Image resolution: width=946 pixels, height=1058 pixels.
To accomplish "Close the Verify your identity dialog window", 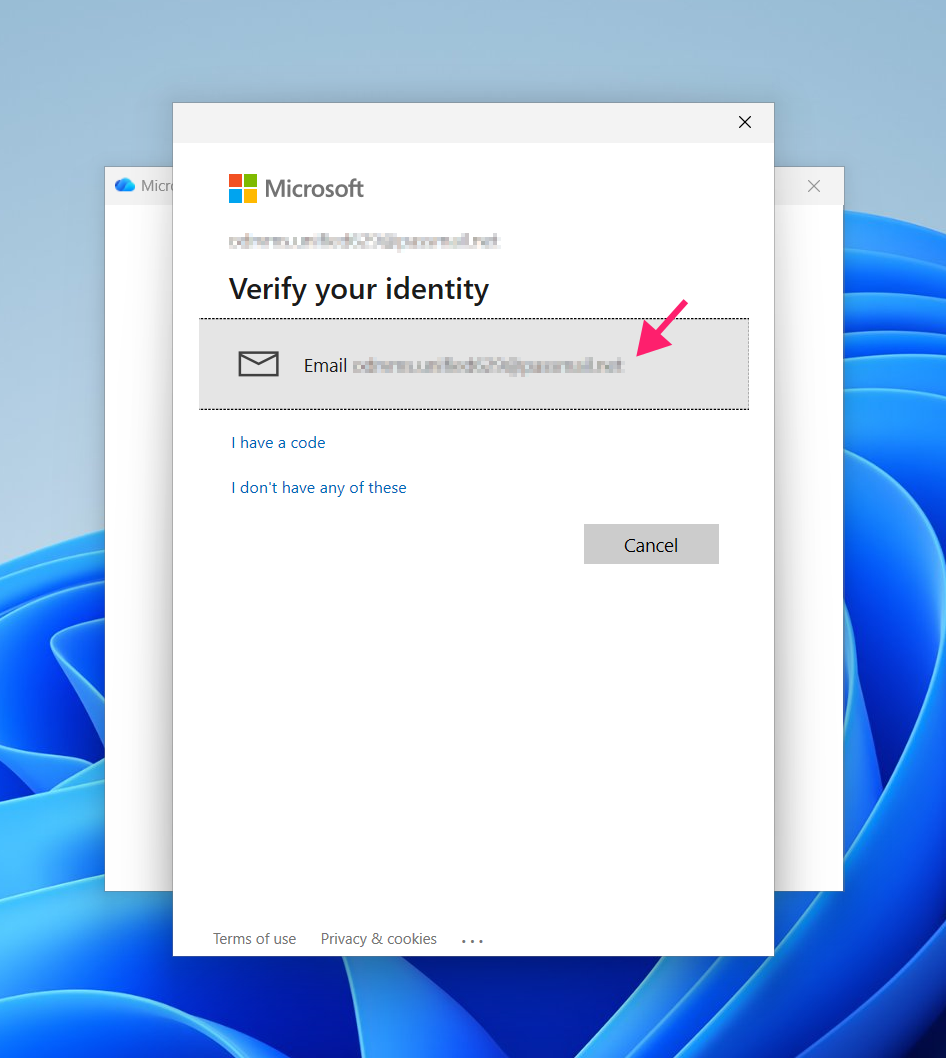I will (x=745, y=122).
